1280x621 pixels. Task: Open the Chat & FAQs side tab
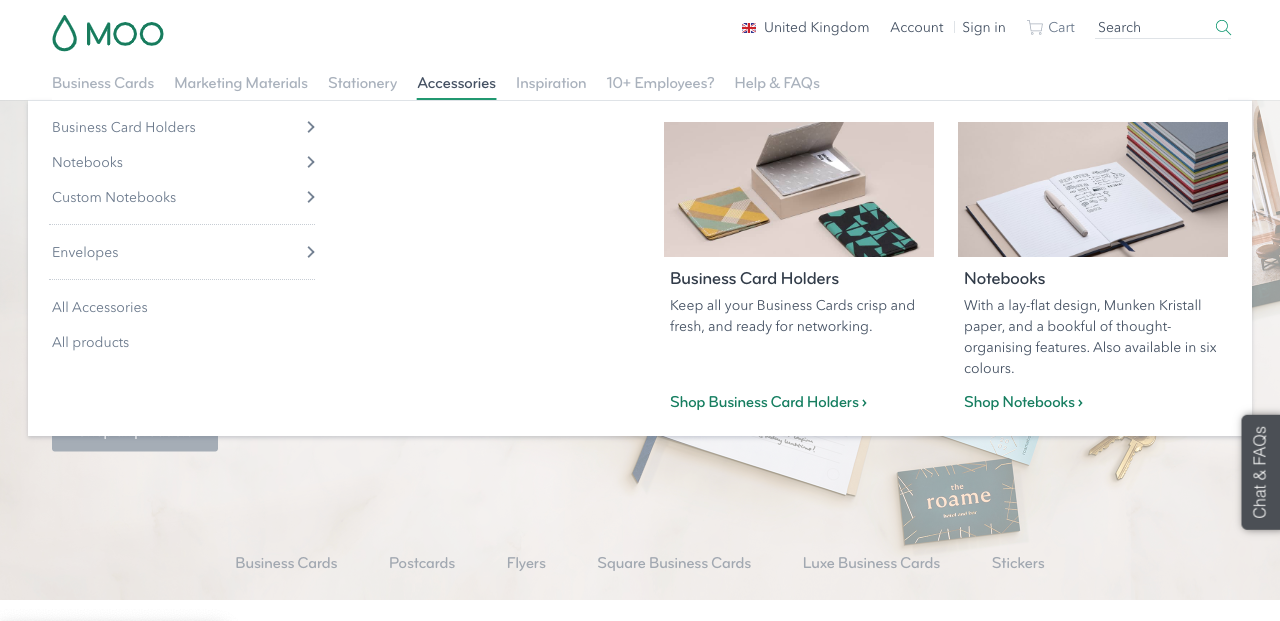(1260, 472)
